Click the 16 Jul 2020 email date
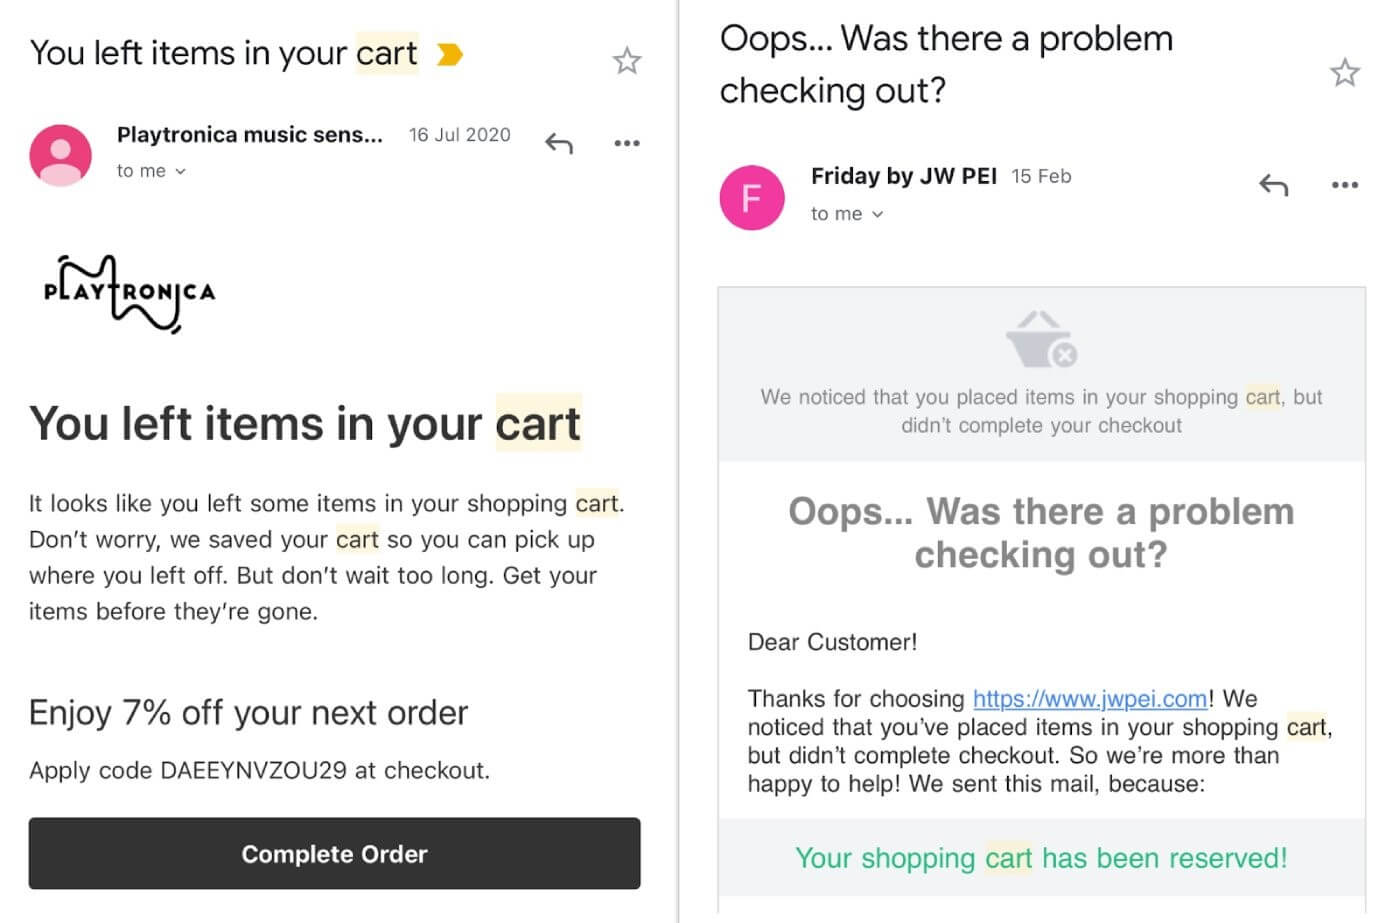Screen dimensions: 1400x923 (x=459, y=135)
